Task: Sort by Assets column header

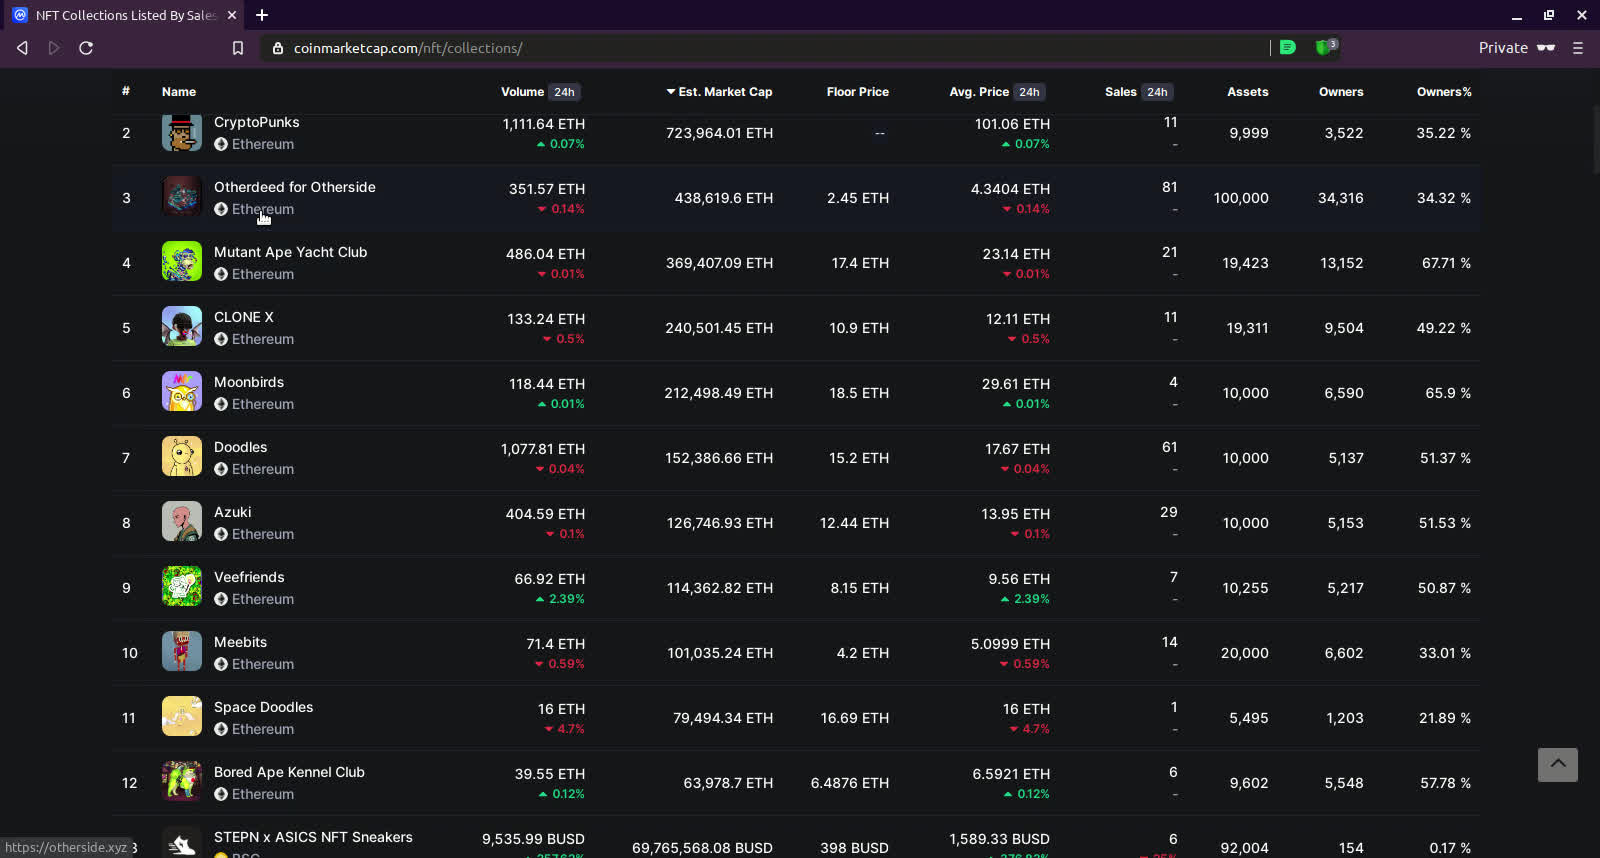Action: click(x=1247, y=92)
